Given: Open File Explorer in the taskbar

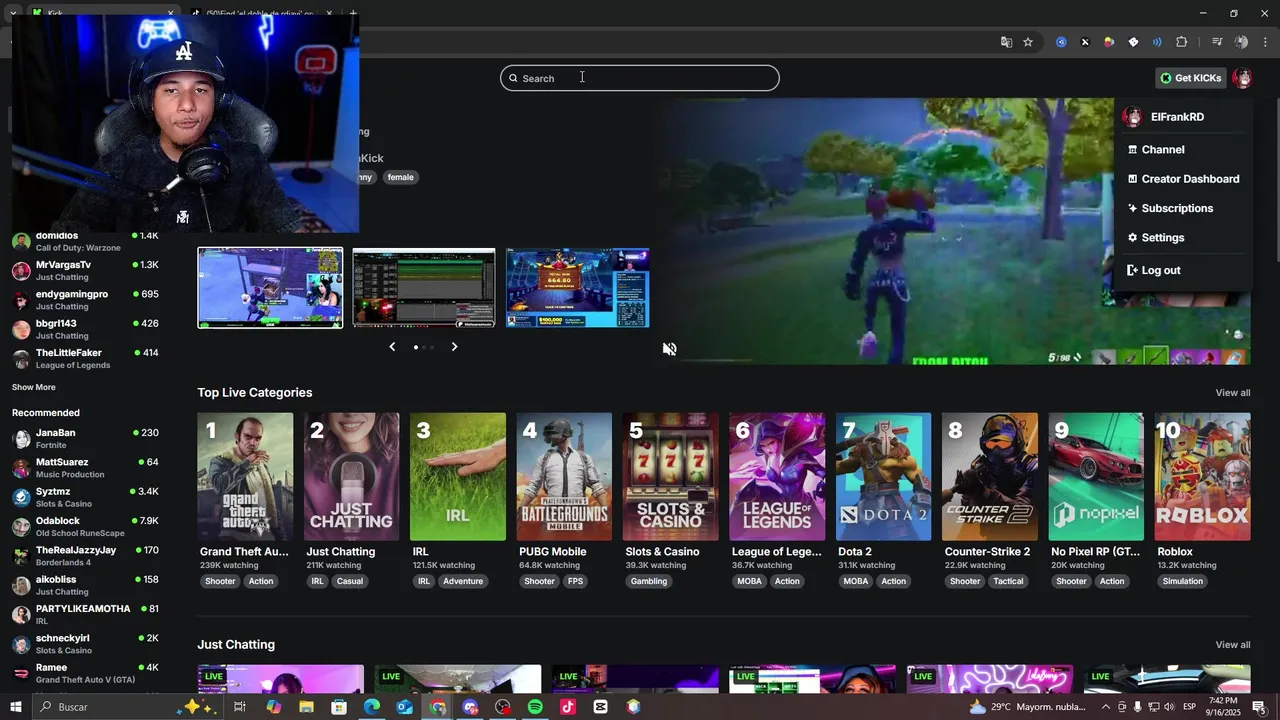Looking at the screenshot, I should [x=306, y=707].
